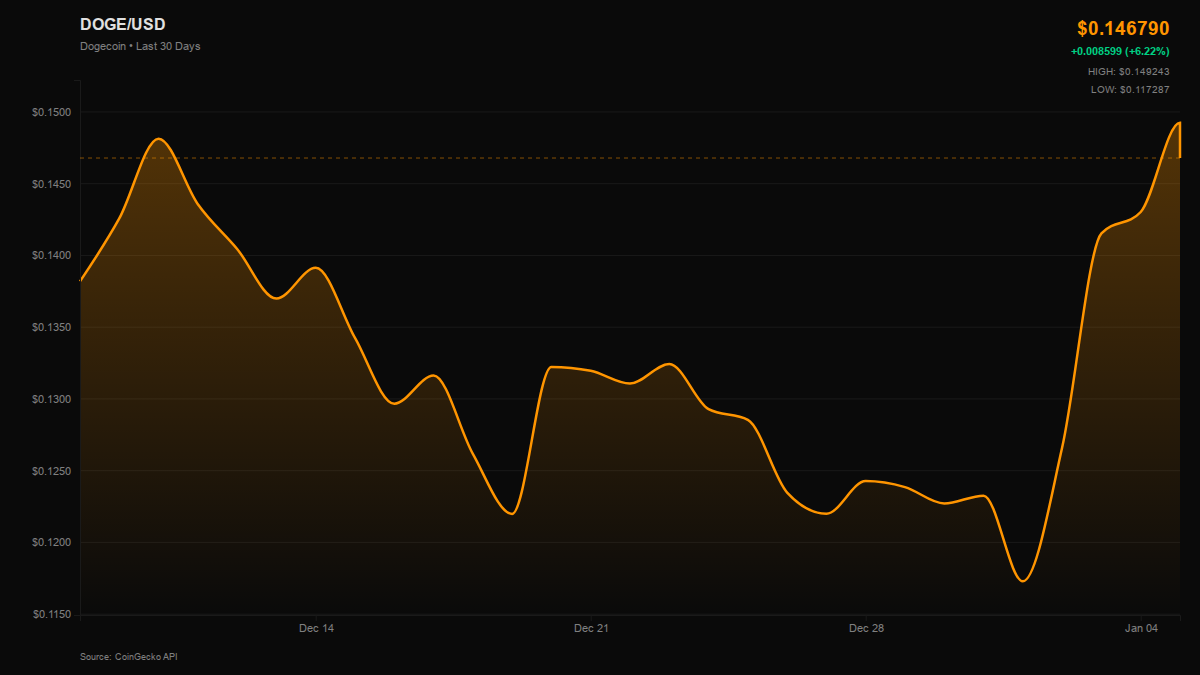Select the Jan 04 date tick
The width and height of the screenshot is (1200, 675).
coord(1141,629)
